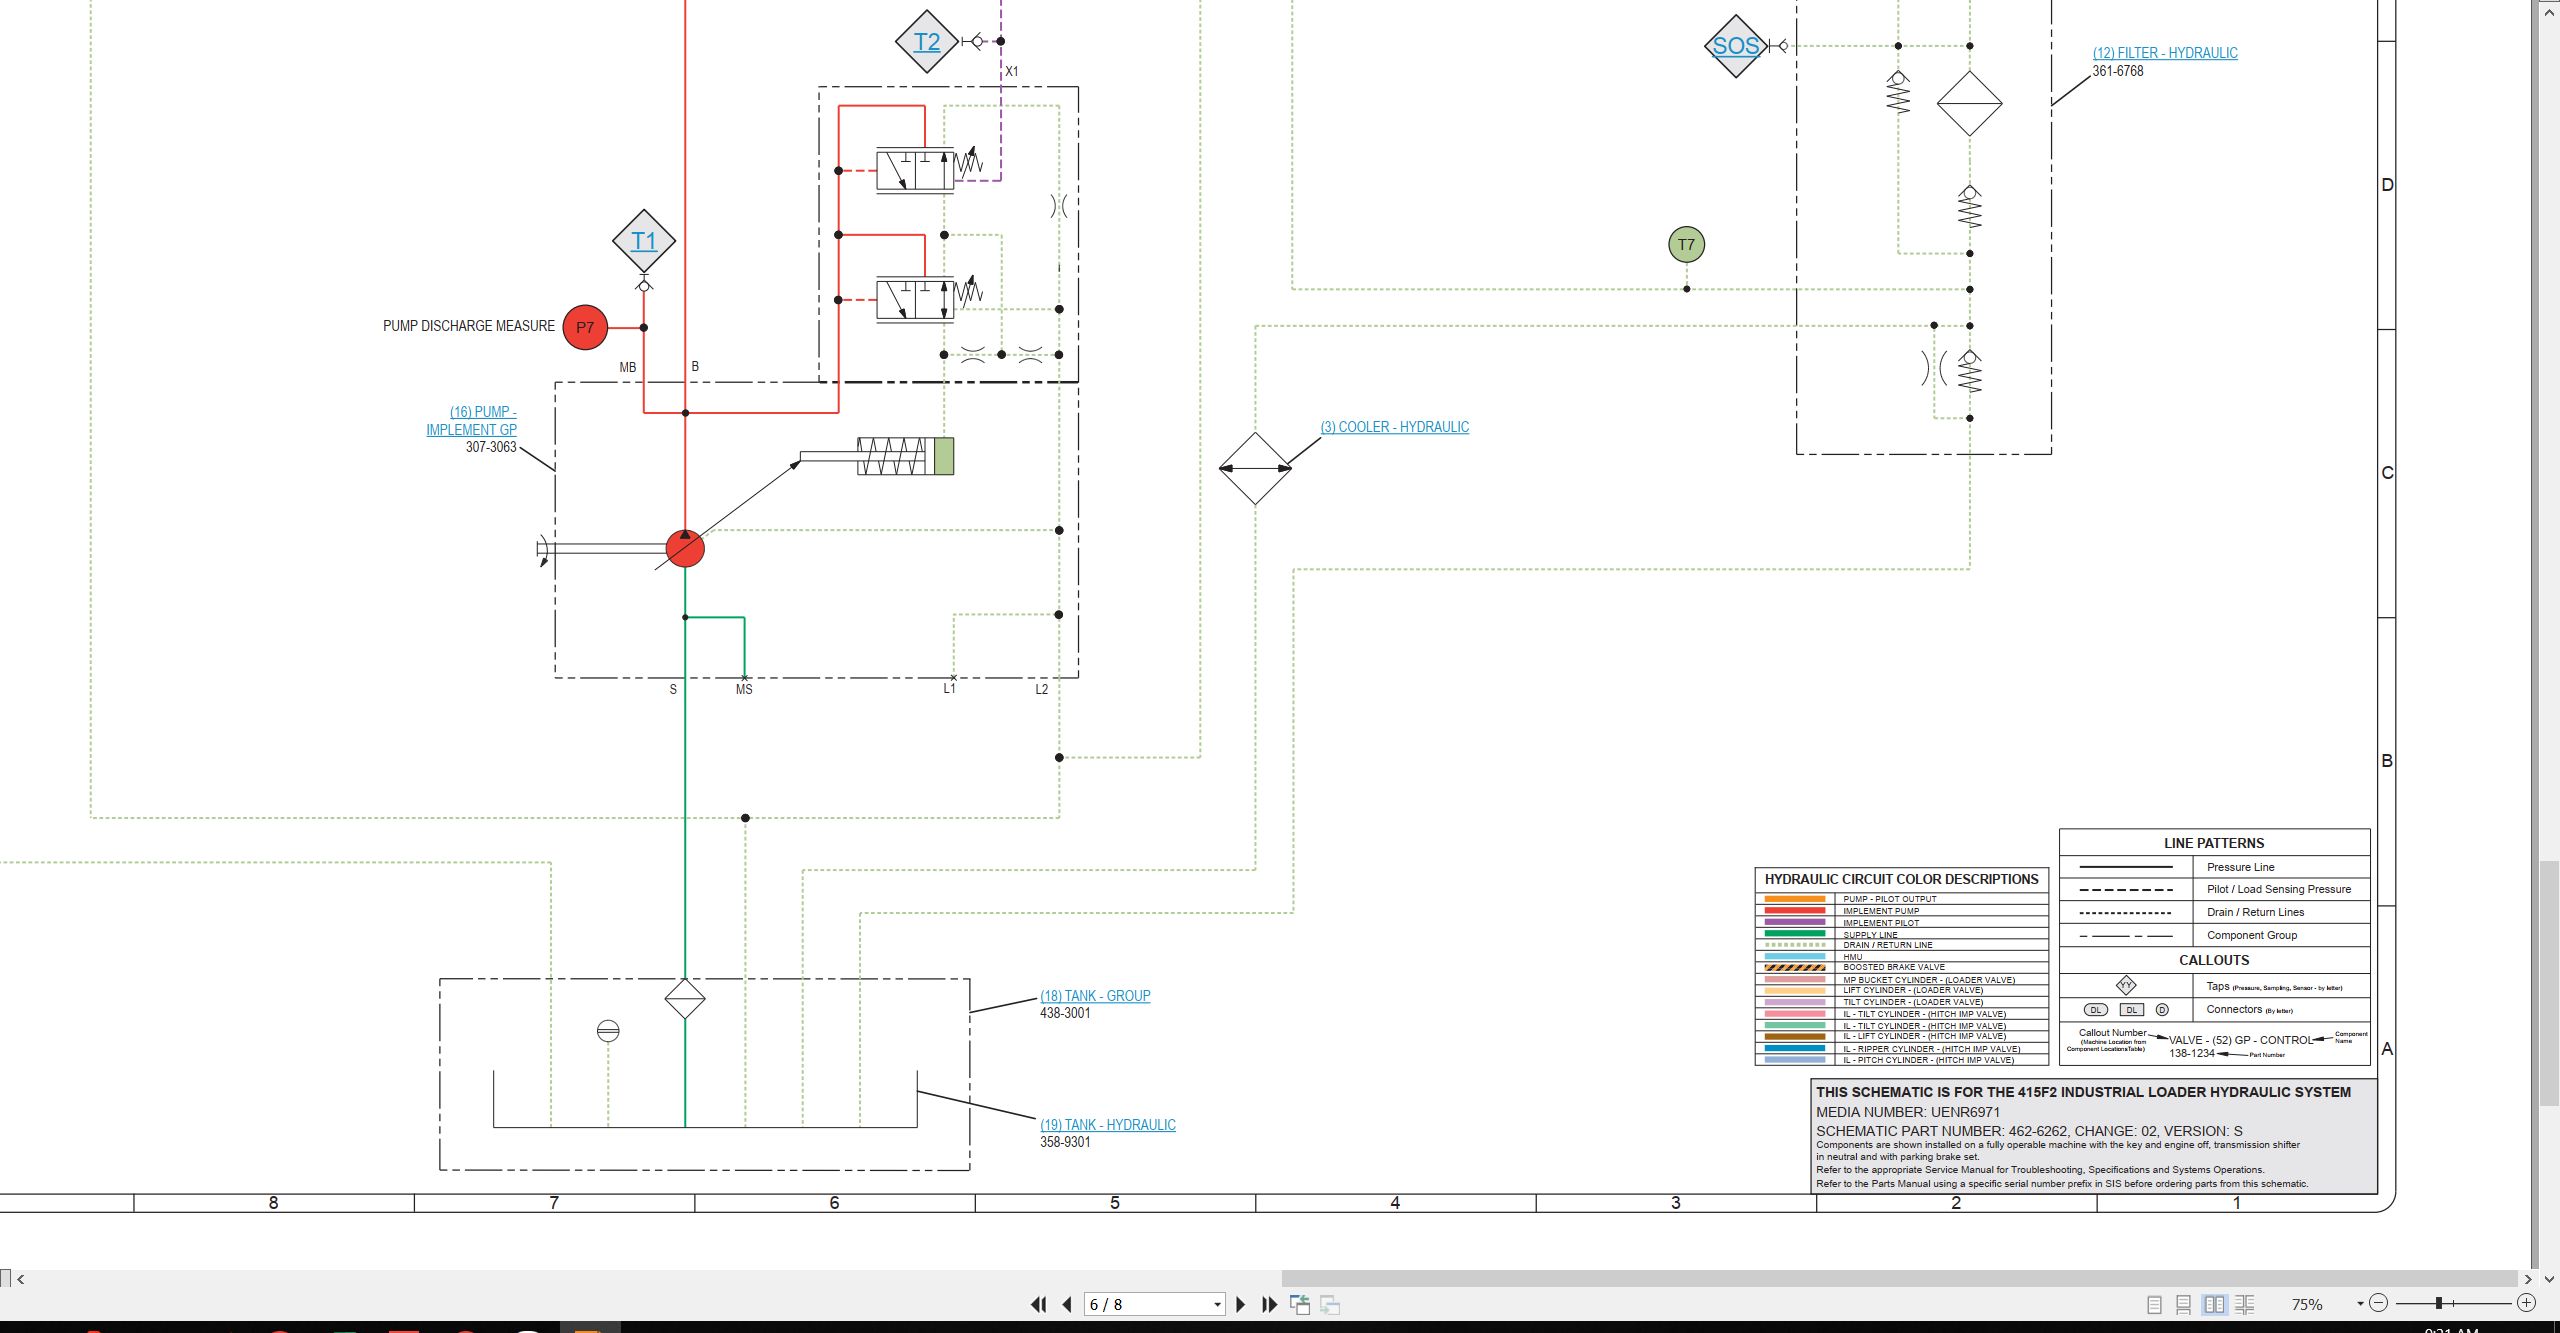This screenshot has width=2560, height=1333.
Task: Click the HYDRAULIC CIRCUIT COLOR DESCRIPTIONS heading
Action: tap(1901, 879)
